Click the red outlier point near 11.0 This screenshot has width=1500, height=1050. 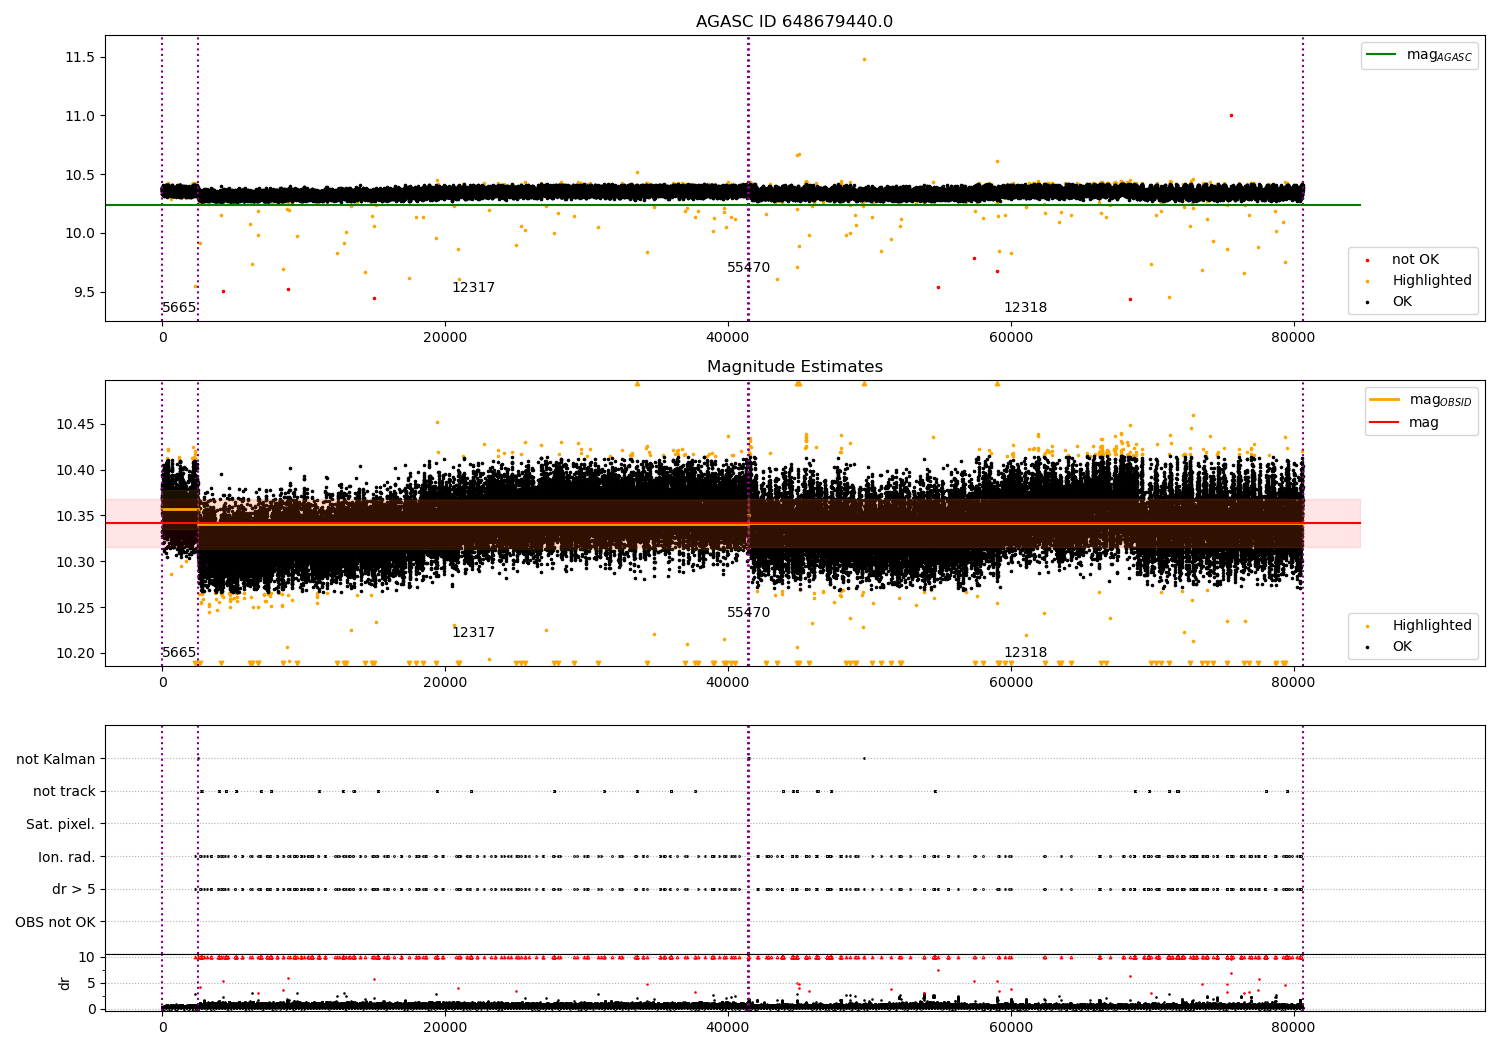click(1231, 115)
